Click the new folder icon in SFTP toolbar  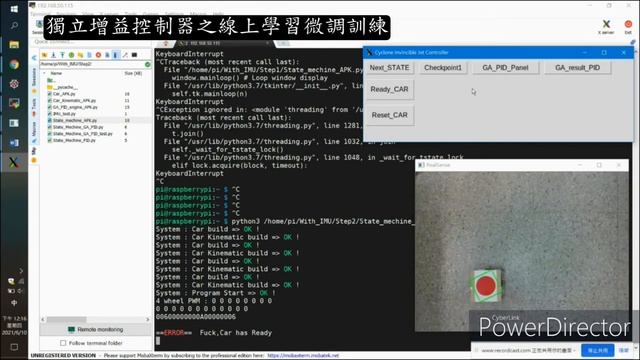[80, 55]
